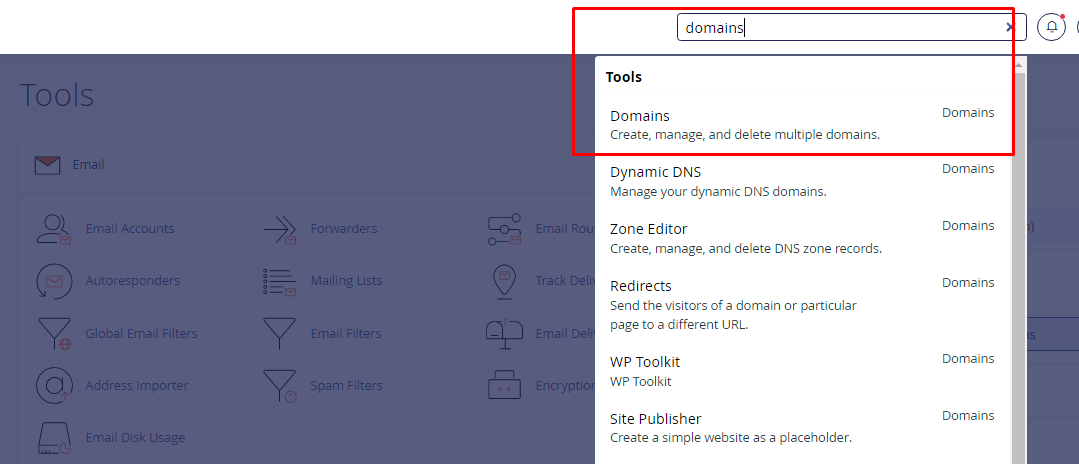
Task: Open the Email Filters link
Action: pyautogui.click(x=345, y=333)
